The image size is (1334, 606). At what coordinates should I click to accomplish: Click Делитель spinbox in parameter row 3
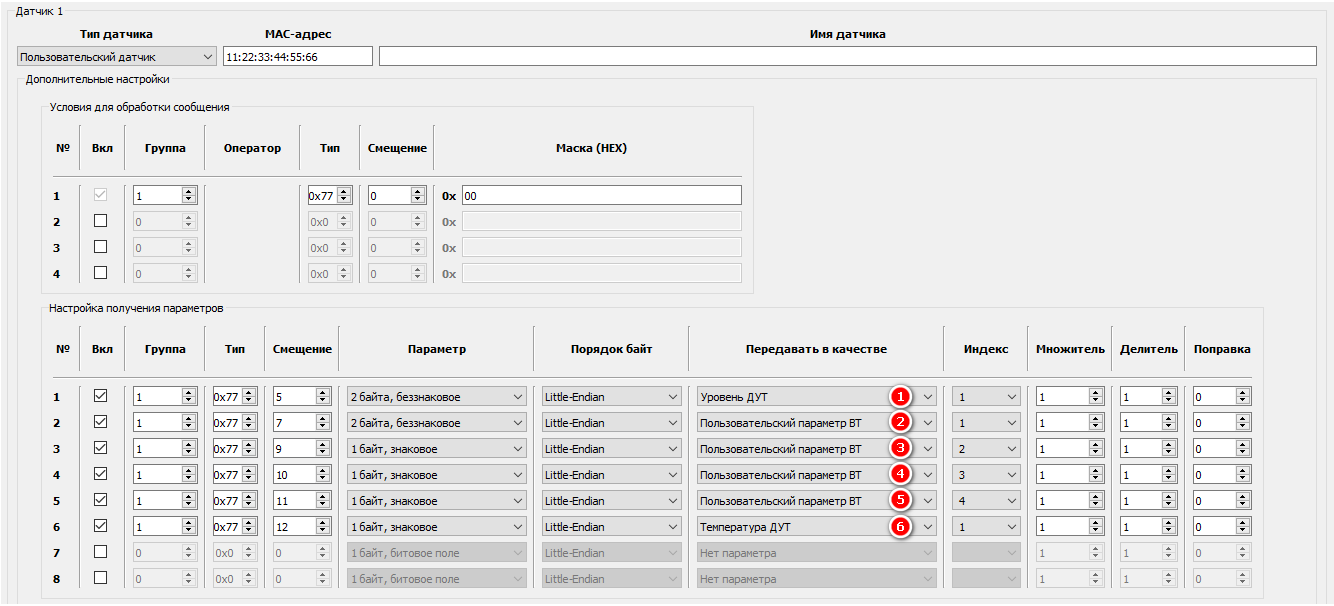[x=1147, y=449]
